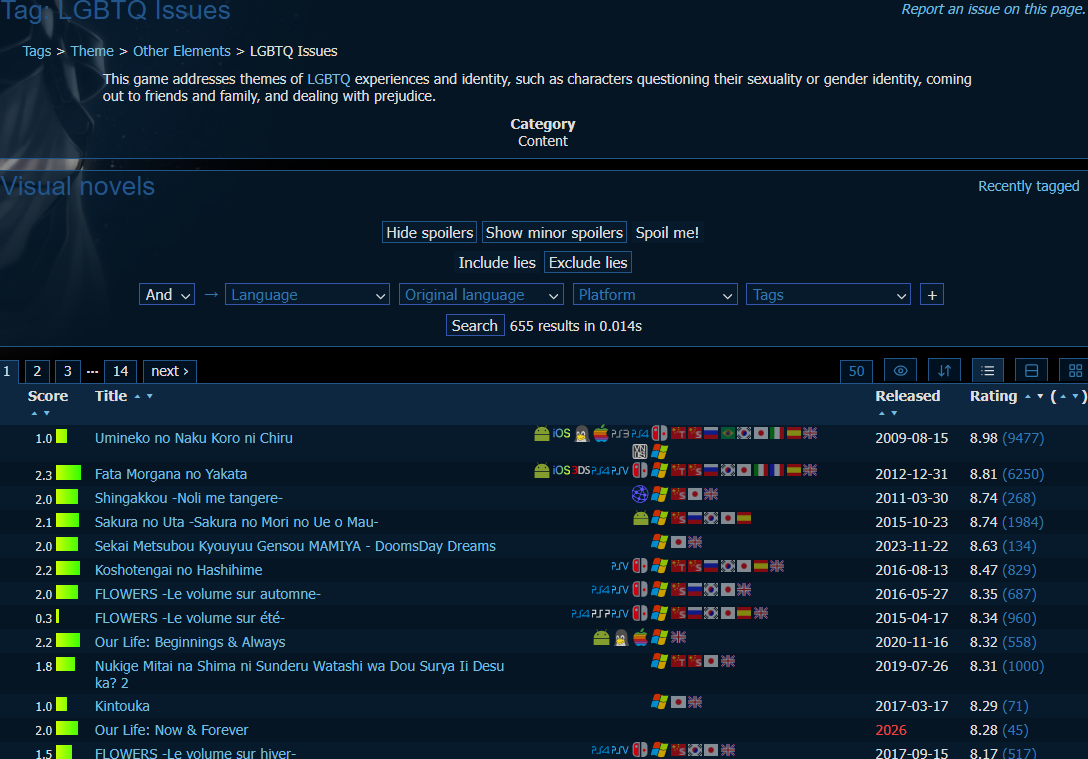
Task: Click the Android icon in Sakura no Uta row
Action: [640, 518]
